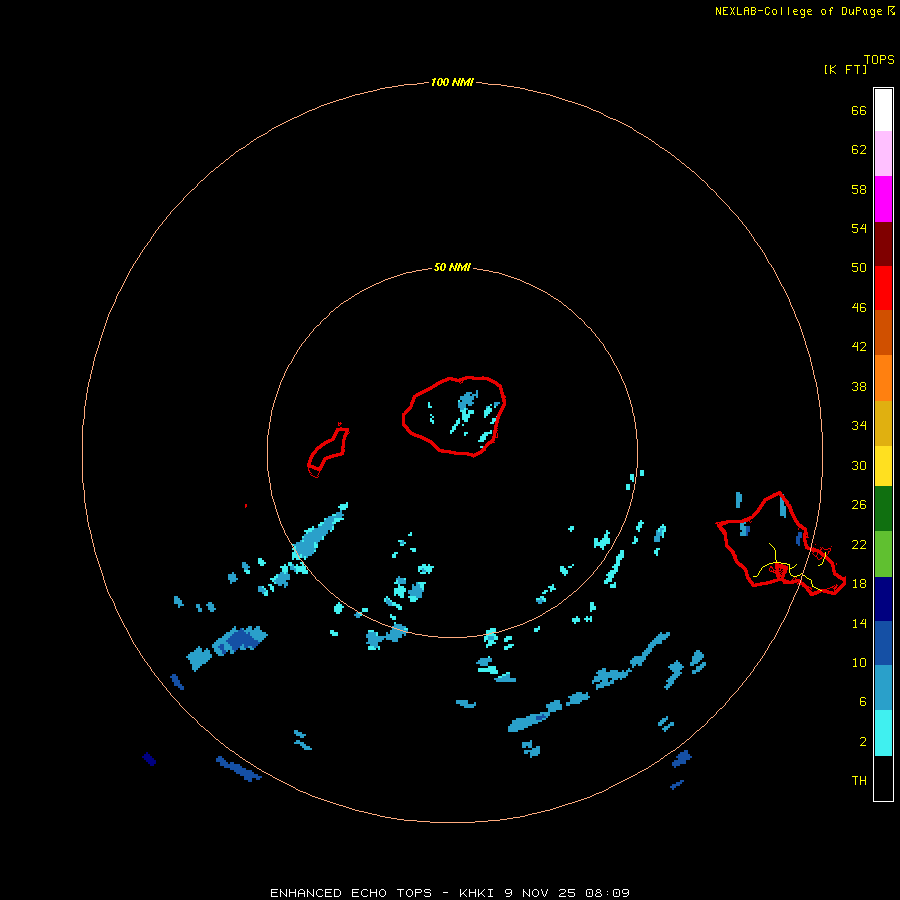900x900 pixels.
Task: Click the 46 value on the legend
Action: click(x=859, y=308)
